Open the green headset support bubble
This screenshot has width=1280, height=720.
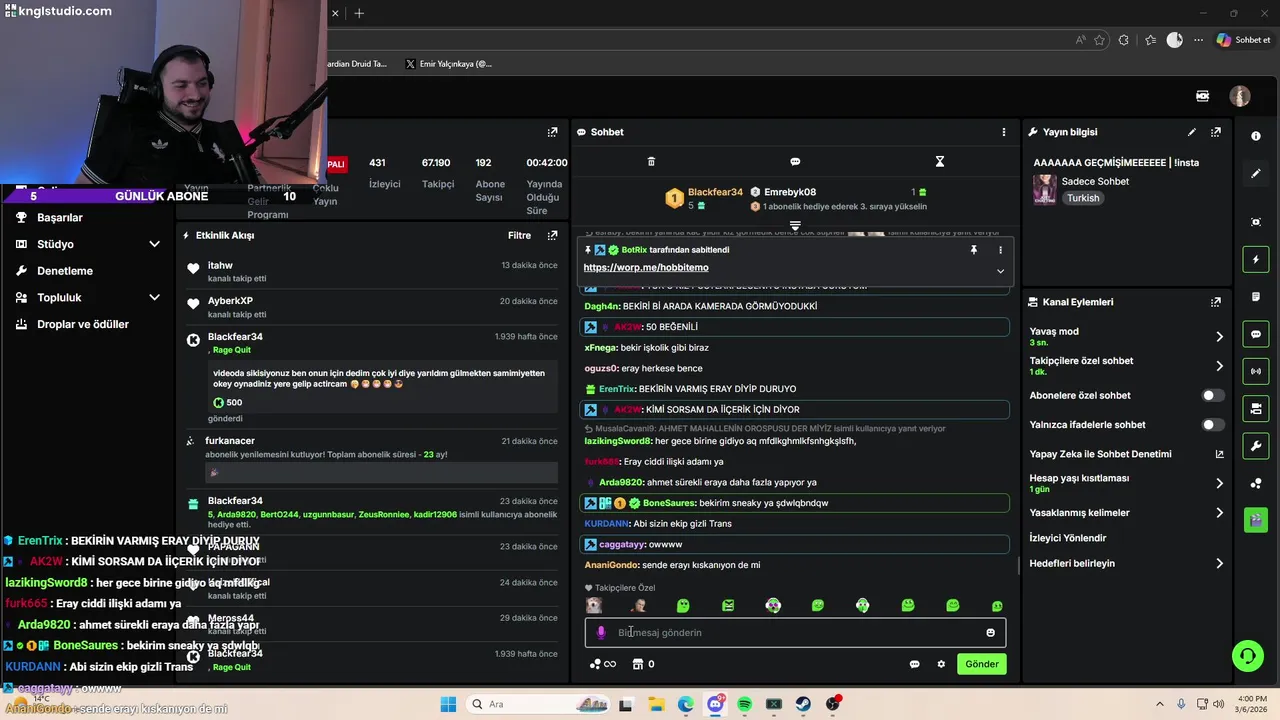click(1248, 656)
